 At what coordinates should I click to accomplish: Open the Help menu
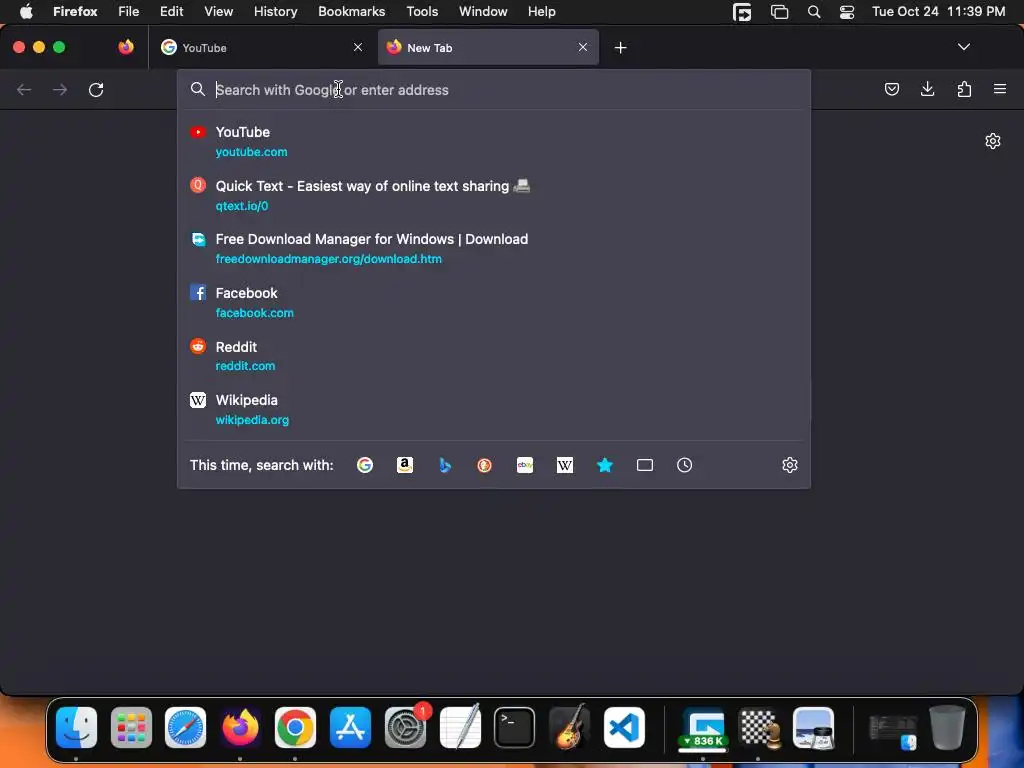tap(541, 11)
